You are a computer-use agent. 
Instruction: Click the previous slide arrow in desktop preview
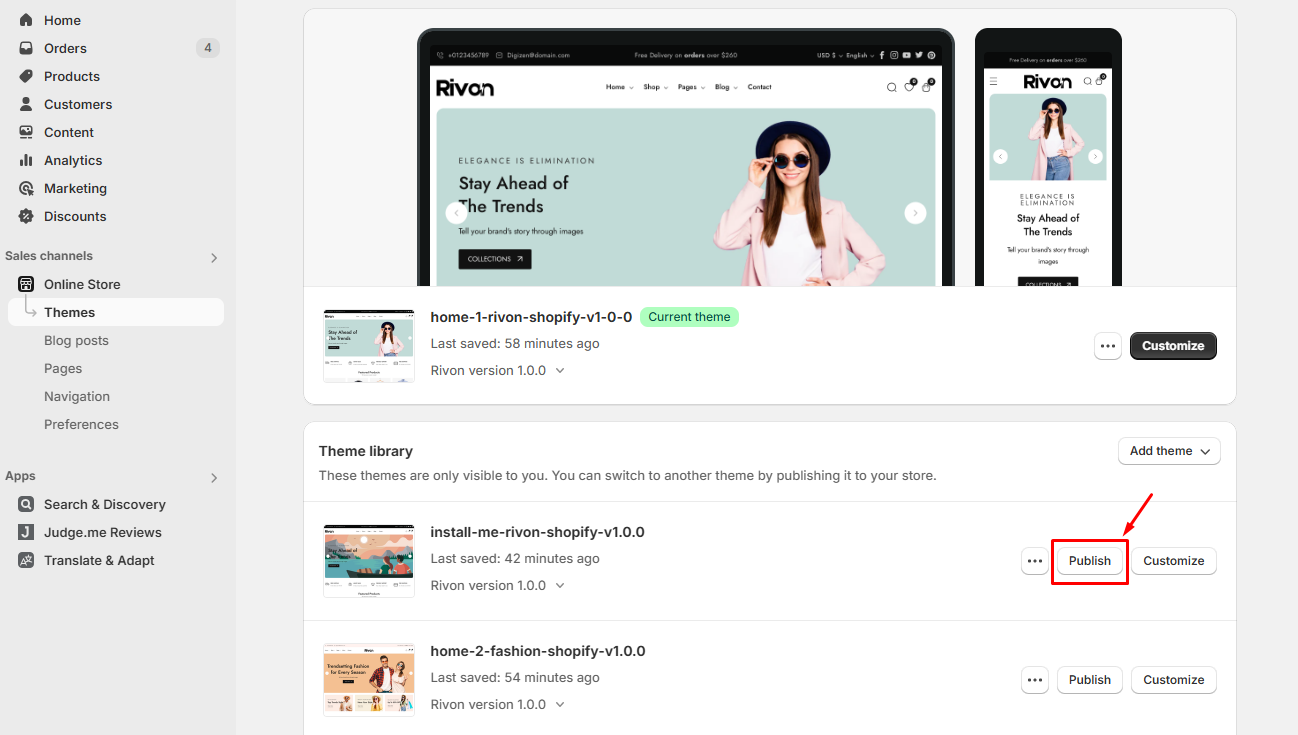(457, 213)
